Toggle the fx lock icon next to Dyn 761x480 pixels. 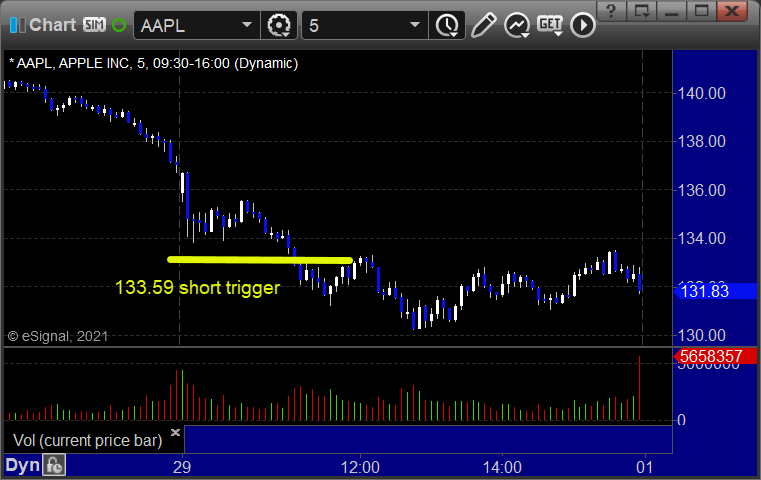pyautogui.click(x=53, y=465)
